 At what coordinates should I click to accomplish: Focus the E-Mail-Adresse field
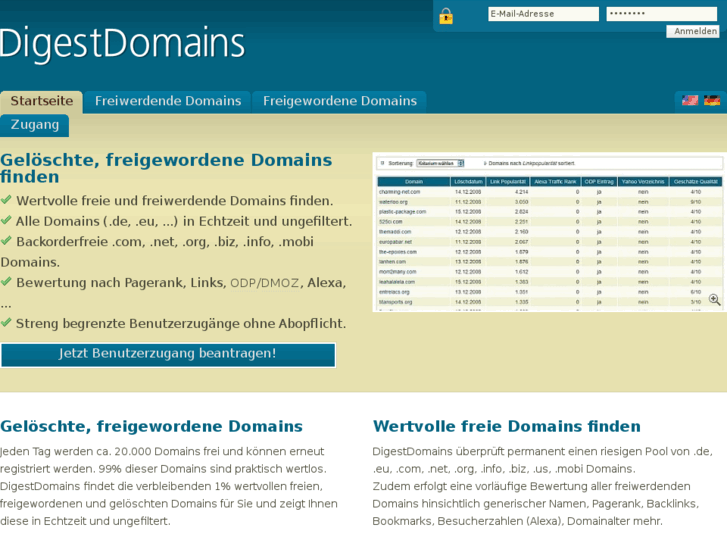543,14
